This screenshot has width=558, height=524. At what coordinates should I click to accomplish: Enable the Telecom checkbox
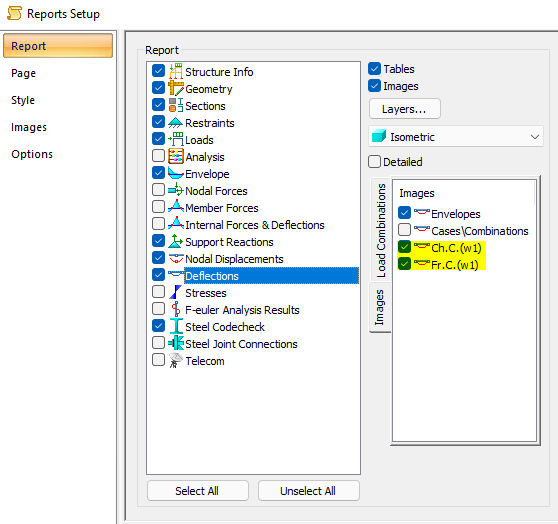[x=158, y=360]
